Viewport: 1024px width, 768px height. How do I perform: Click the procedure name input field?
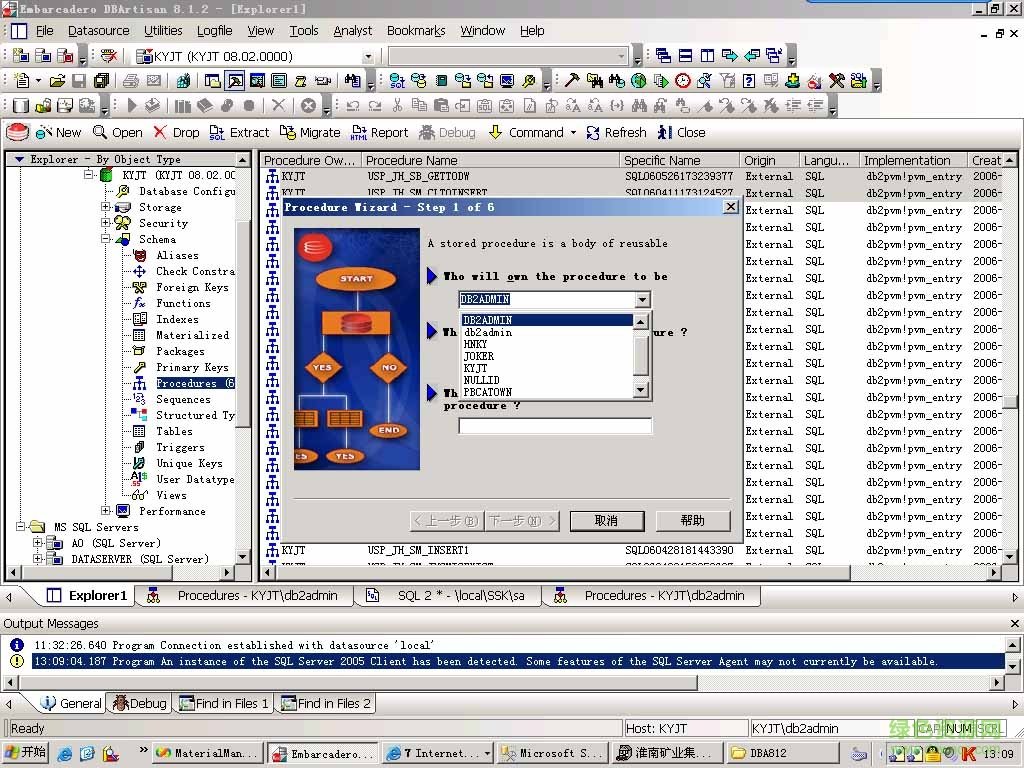(554, 426)
